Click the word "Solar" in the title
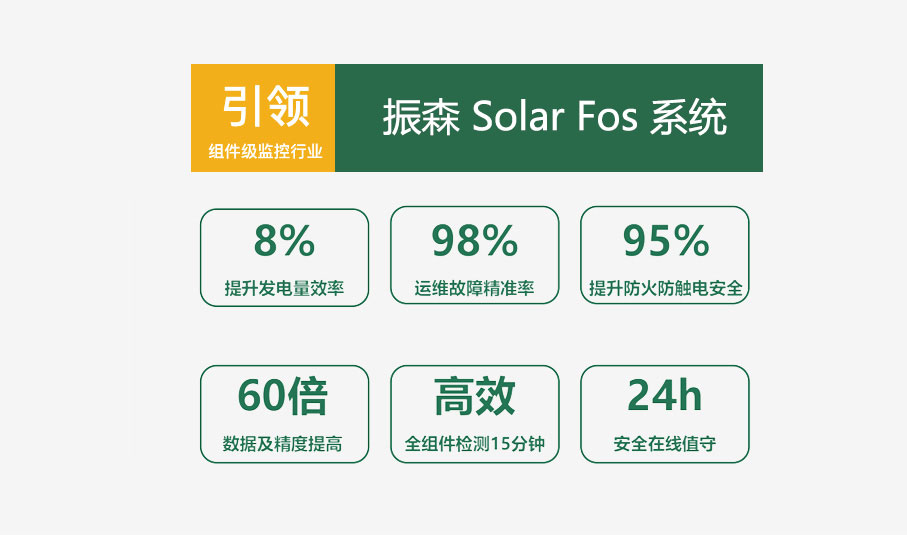 coord(515,118)
